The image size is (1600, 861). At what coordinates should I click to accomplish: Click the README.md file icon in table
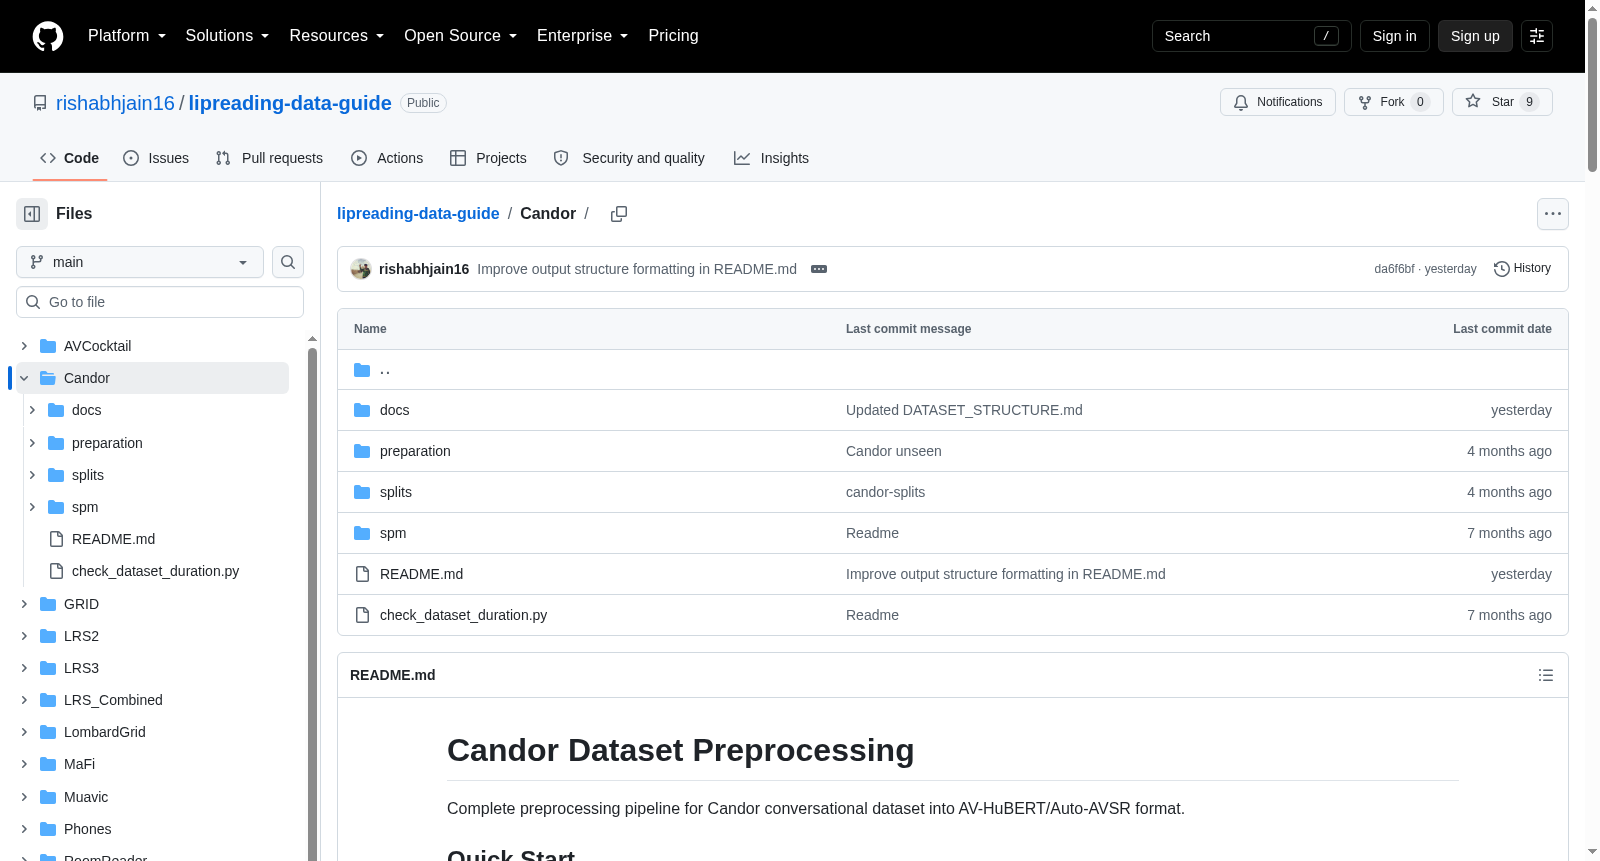point(362,574)
